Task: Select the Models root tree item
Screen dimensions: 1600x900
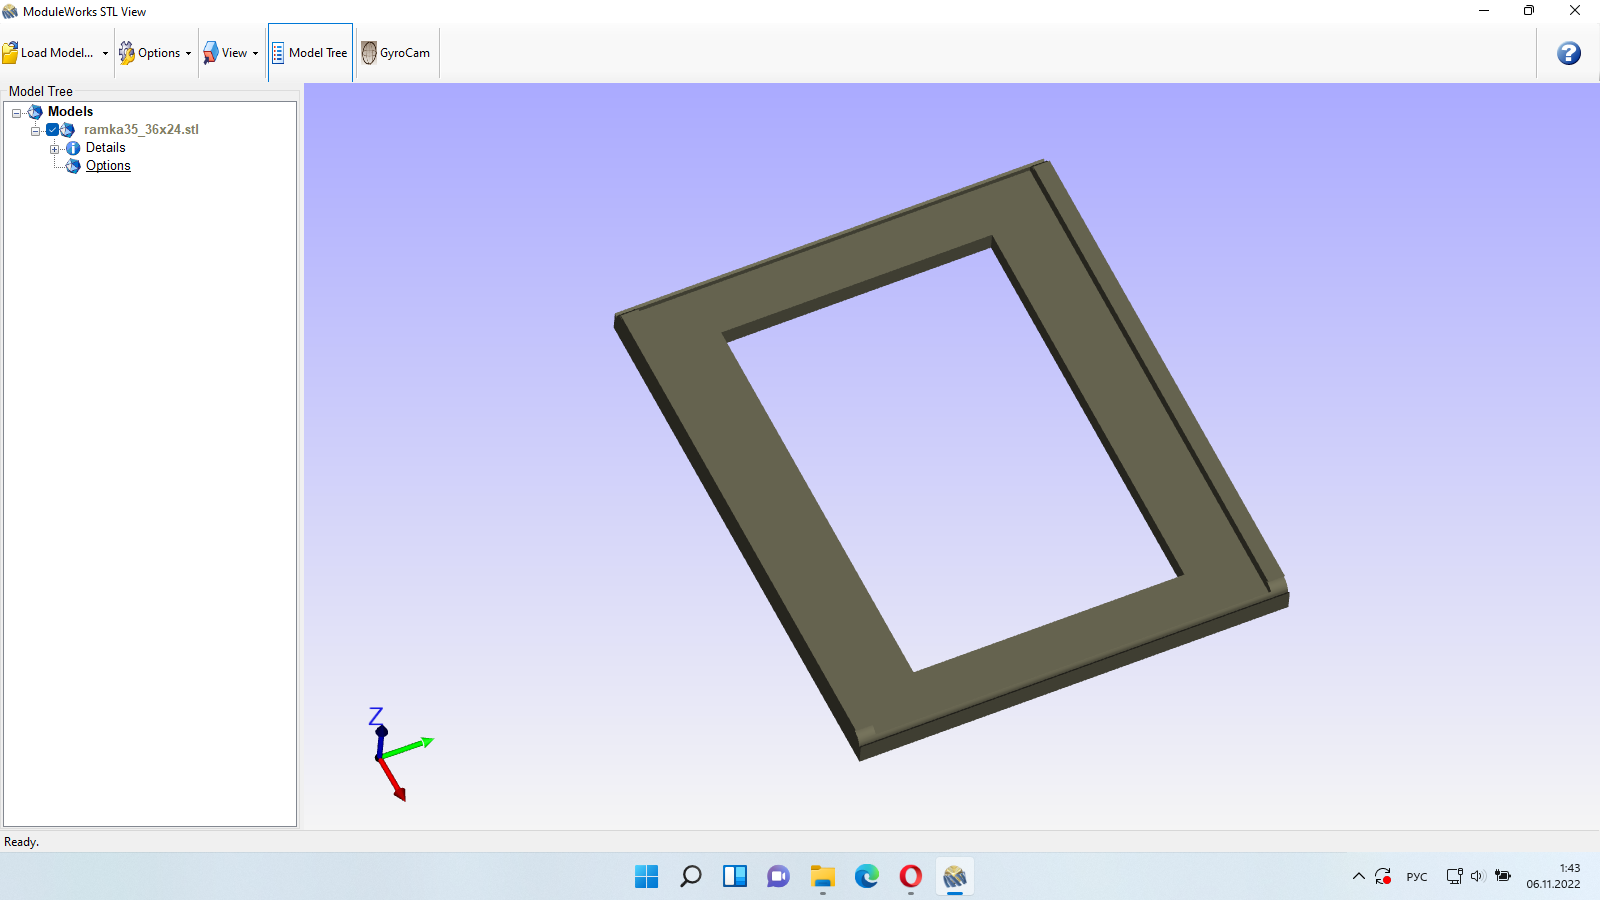Action: click(x=70, y=112)
